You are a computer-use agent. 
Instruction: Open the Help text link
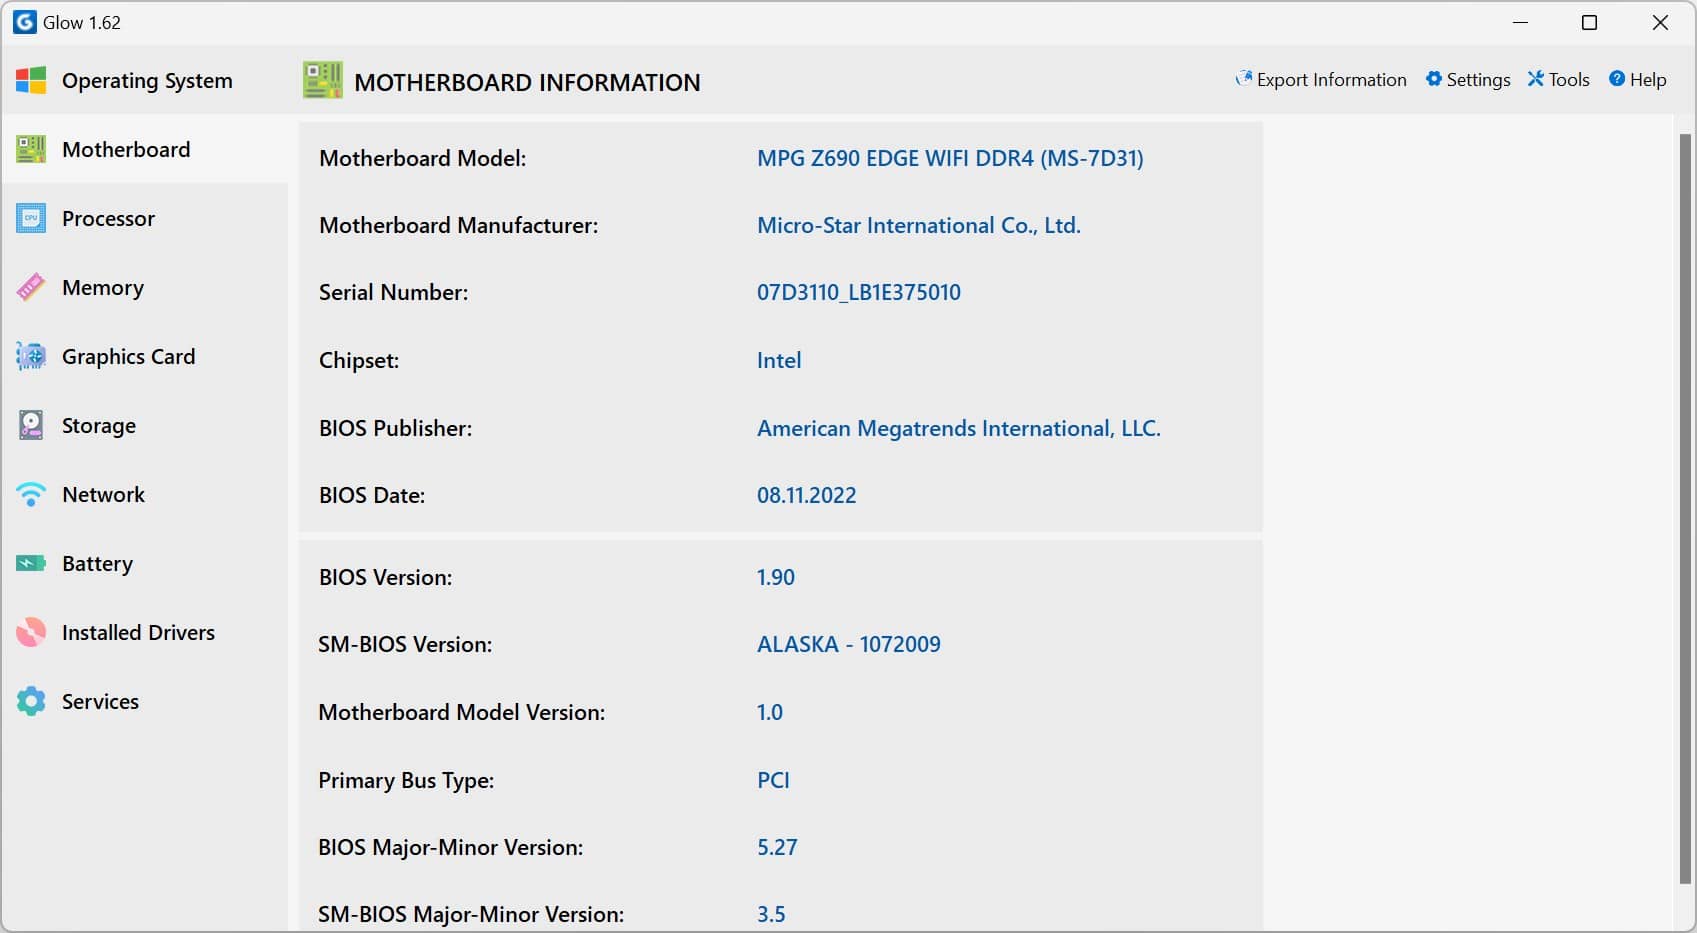click(x=1648, y=80)
